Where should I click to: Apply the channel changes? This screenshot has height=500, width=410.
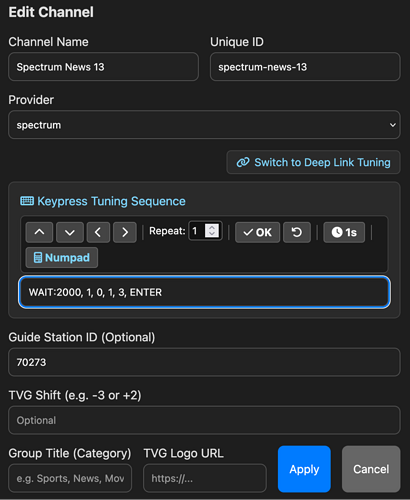point(304,469)
